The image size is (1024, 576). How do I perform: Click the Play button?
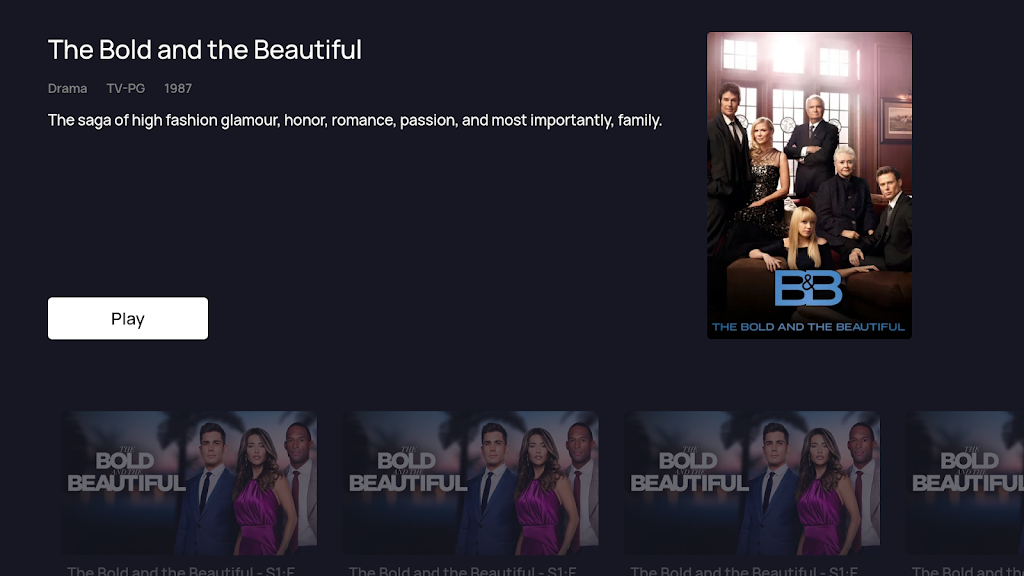pyautogui.click(x=128, y=319)
